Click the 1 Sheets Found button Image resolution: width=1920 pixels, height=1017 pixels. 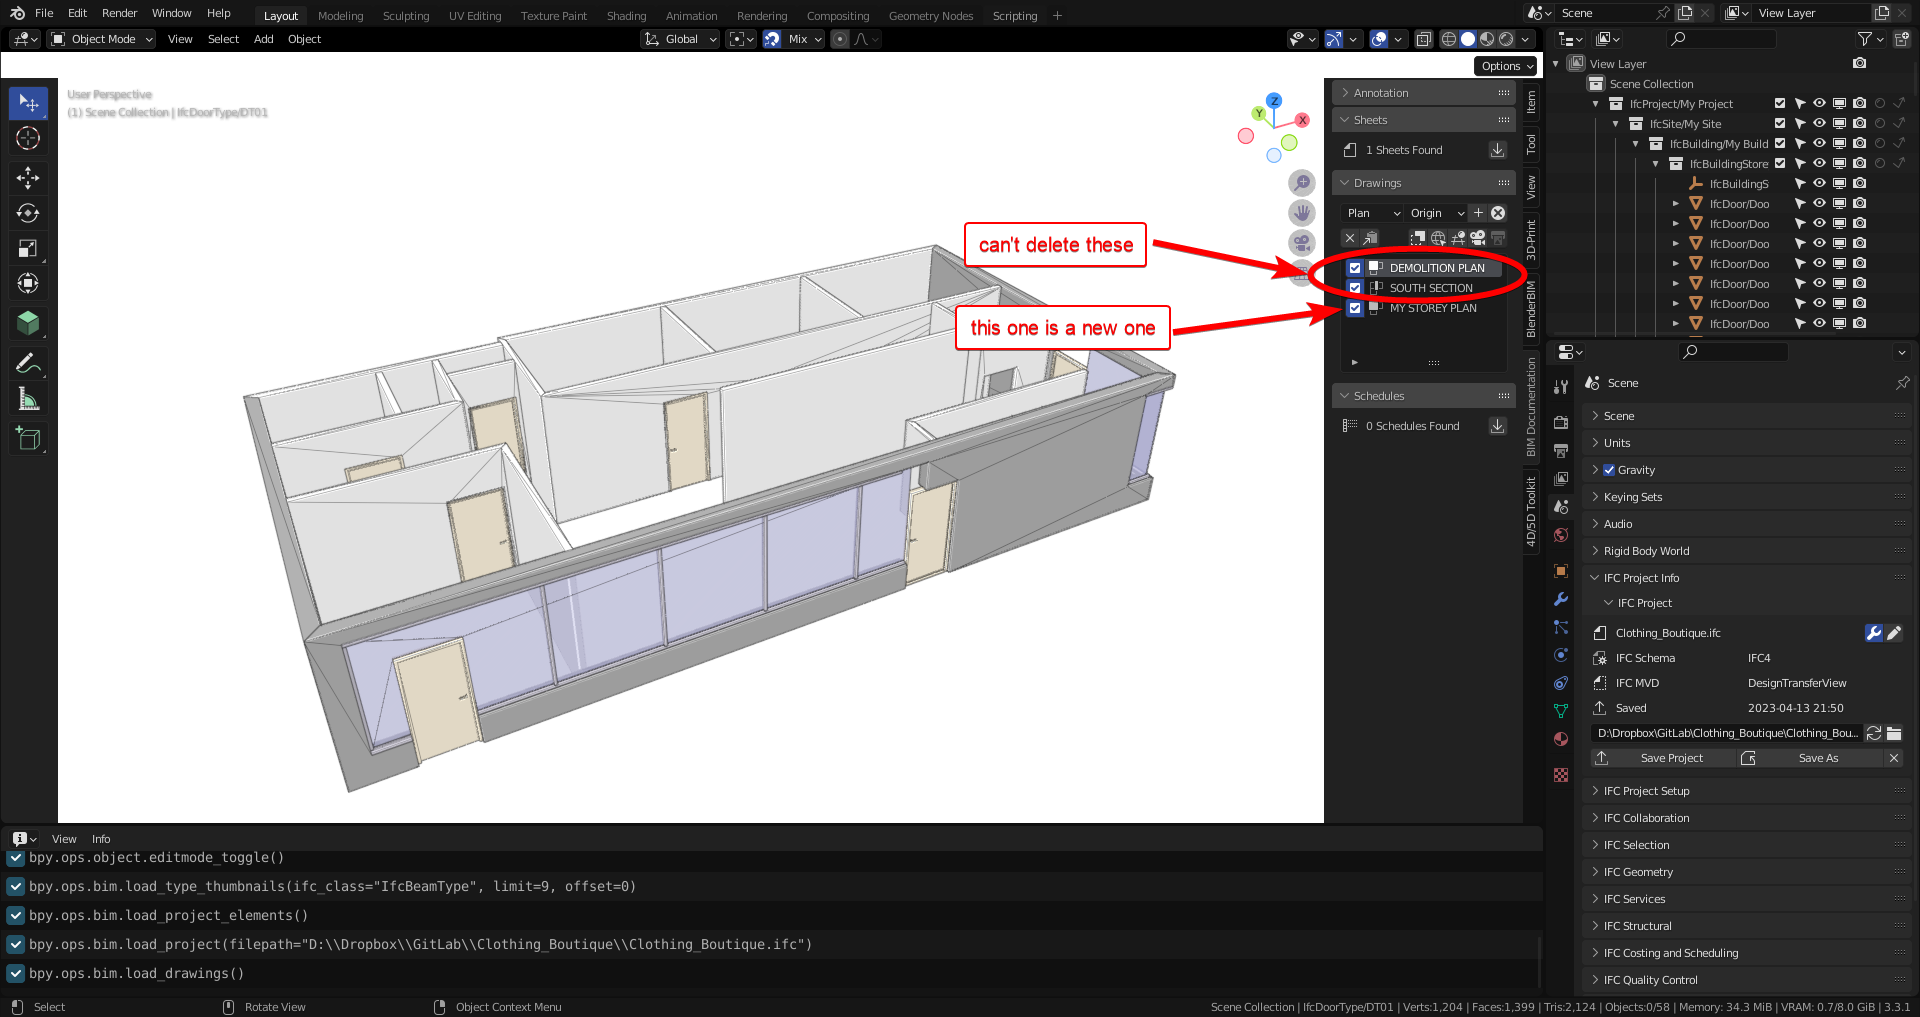pyautogui.click(x=1403, y=149)
